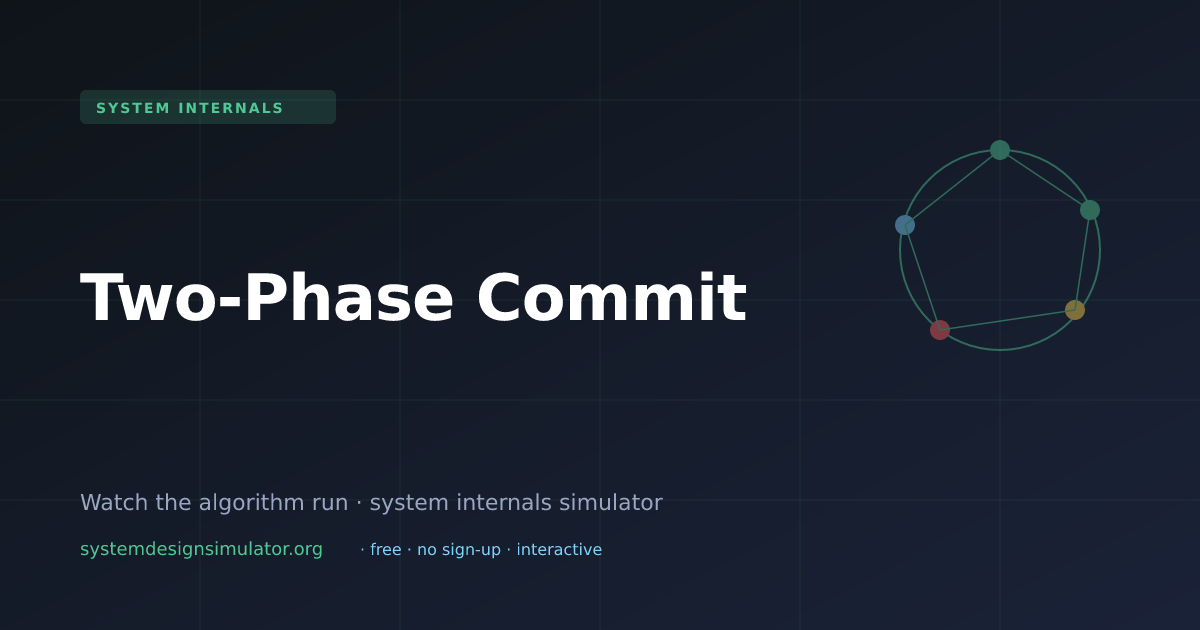Image resolution: width=1200 pixels, height=630 pixels.
Task: Select the blue node in the ring diagram
Action: click(x=905, y=225)
